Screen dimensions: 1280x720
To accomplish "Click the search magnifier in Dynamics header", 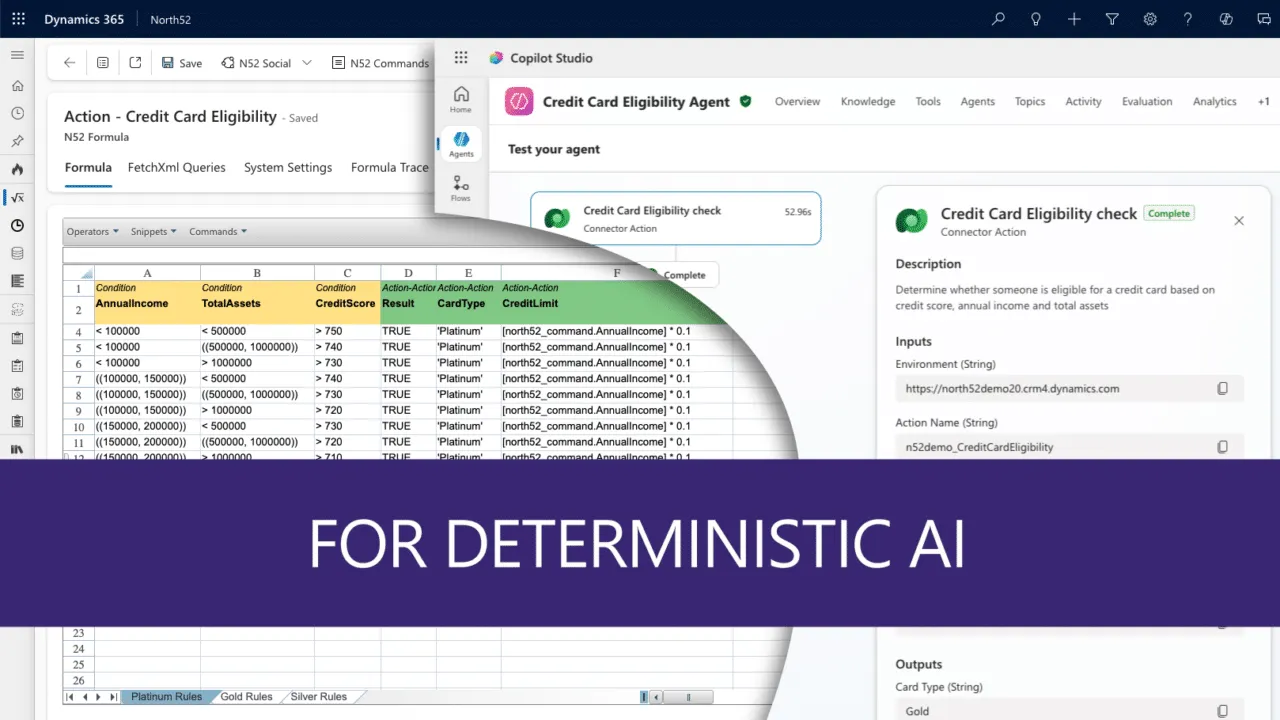I will [998, 19].
